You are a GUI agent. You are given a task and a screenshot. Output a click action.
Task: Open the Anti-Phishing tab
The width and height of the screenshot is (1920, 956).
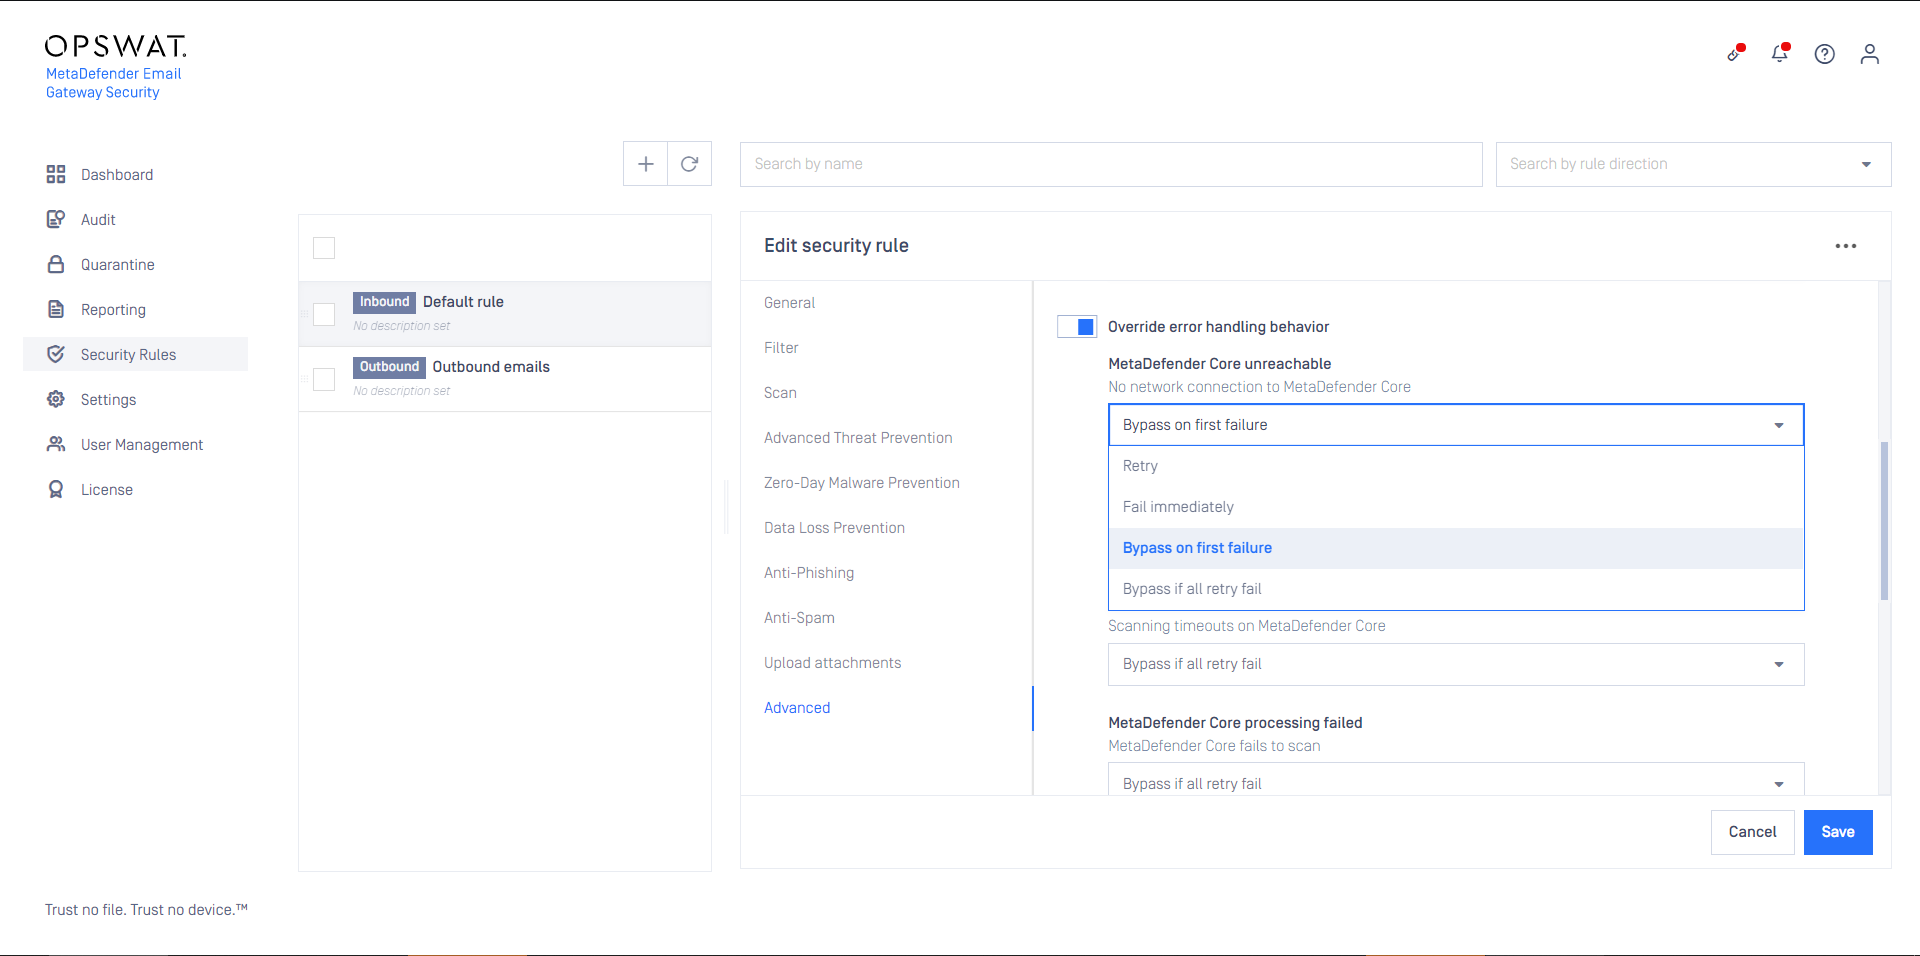tap(809, 573)
